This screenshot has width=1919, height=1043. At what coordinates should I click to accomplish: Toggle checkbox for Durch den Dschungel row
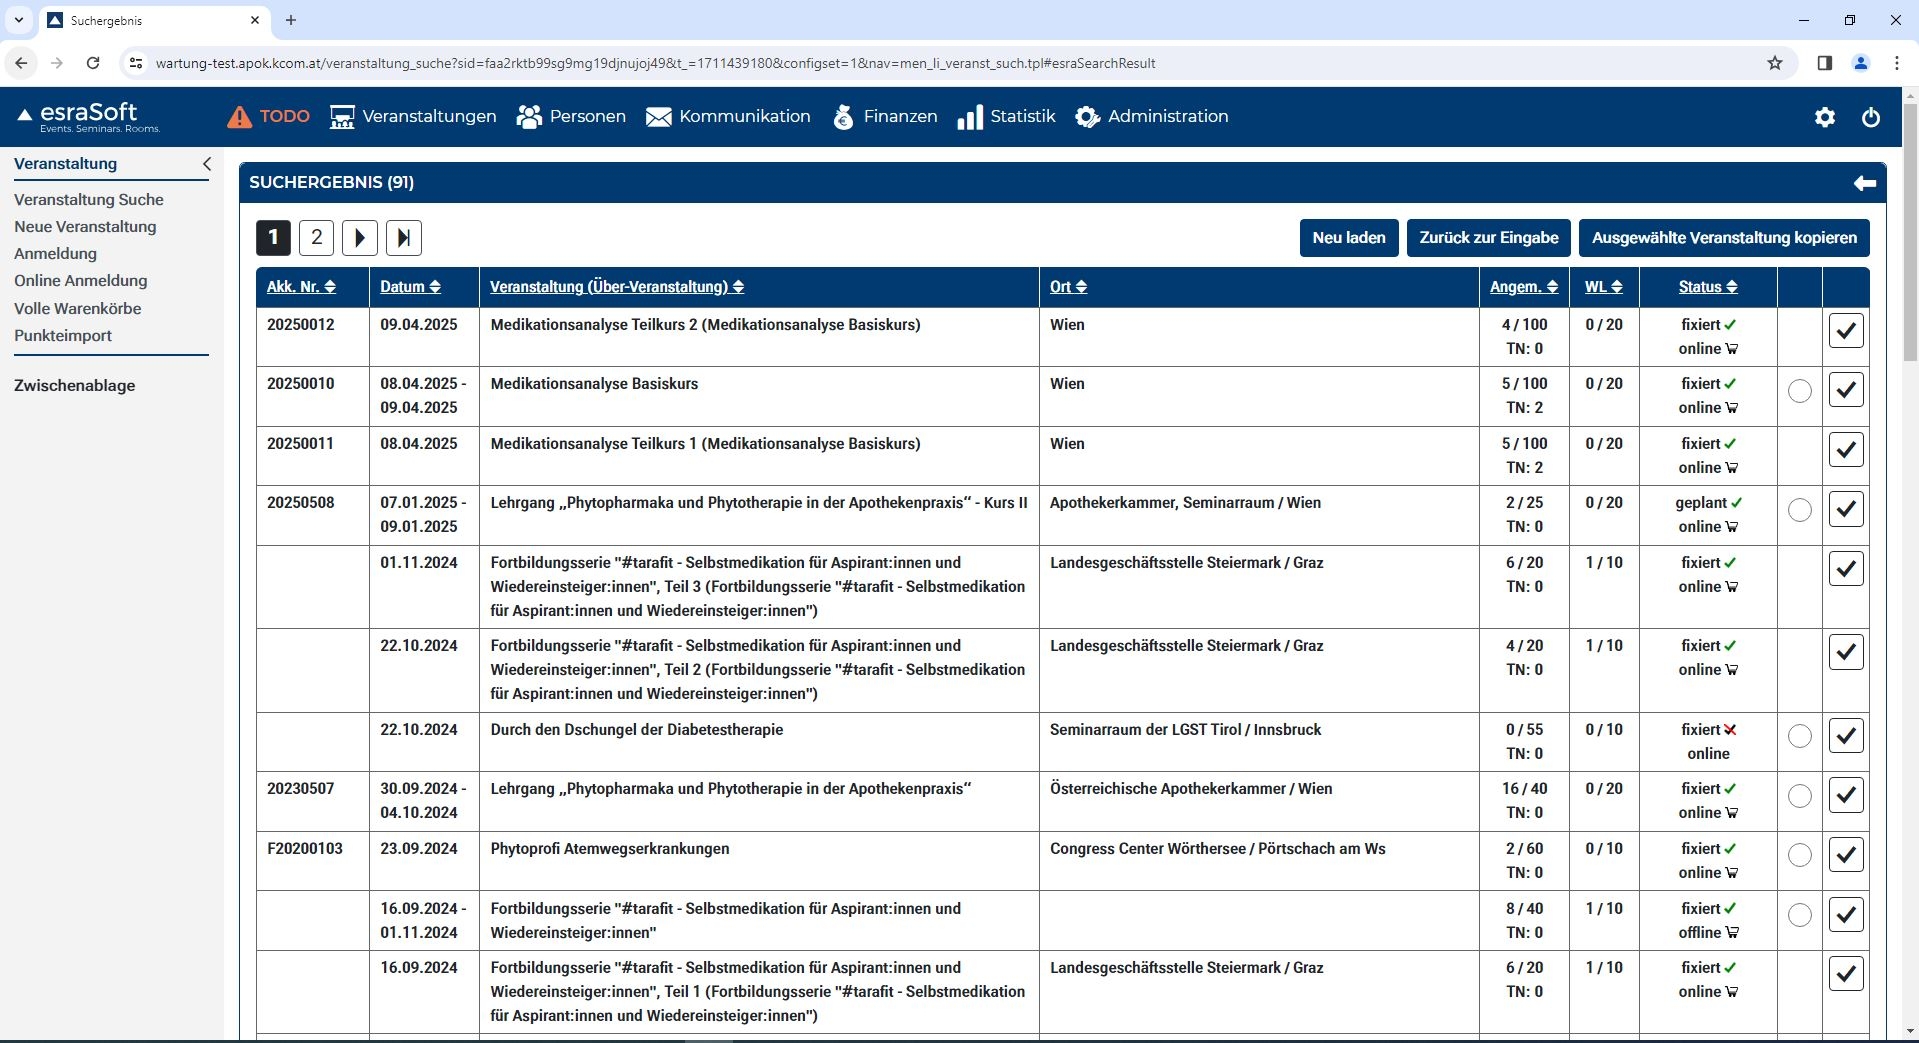click(1846, 736)
